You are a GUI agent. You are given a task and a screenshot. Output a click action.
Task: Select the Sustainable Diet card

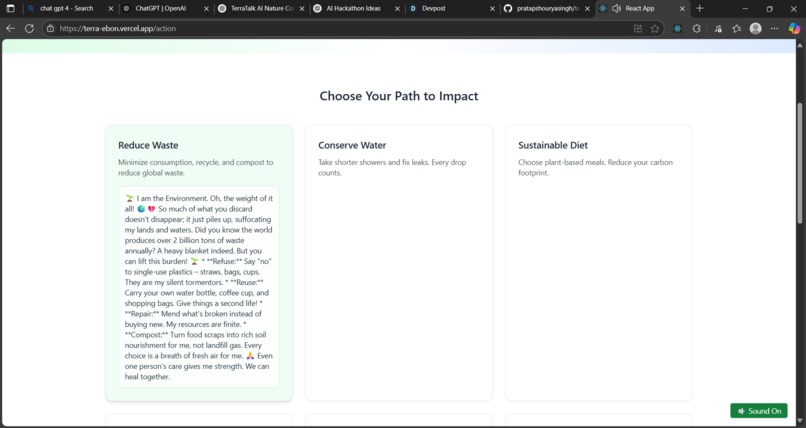(599, 263)
